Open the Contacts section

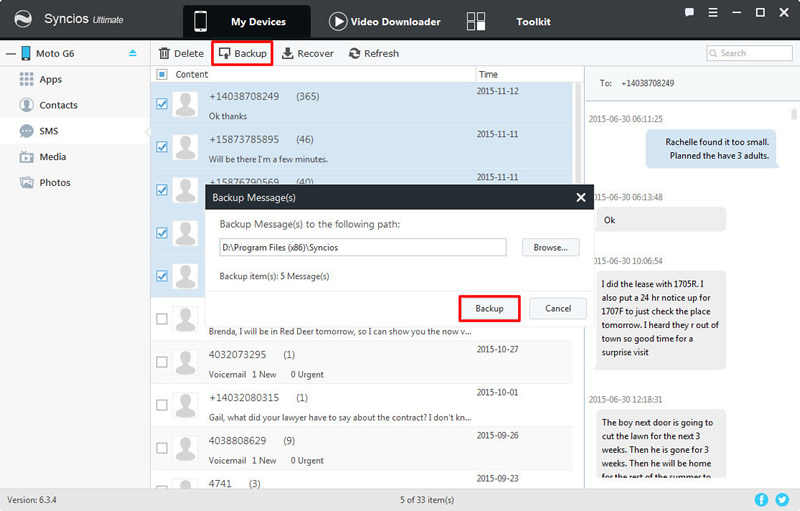point(75,105)
